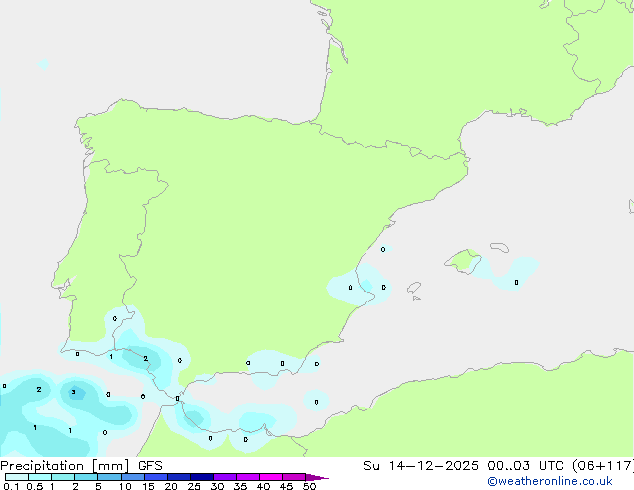
Task: Click the "0.5" legend scale label
Action: point(35,486)
